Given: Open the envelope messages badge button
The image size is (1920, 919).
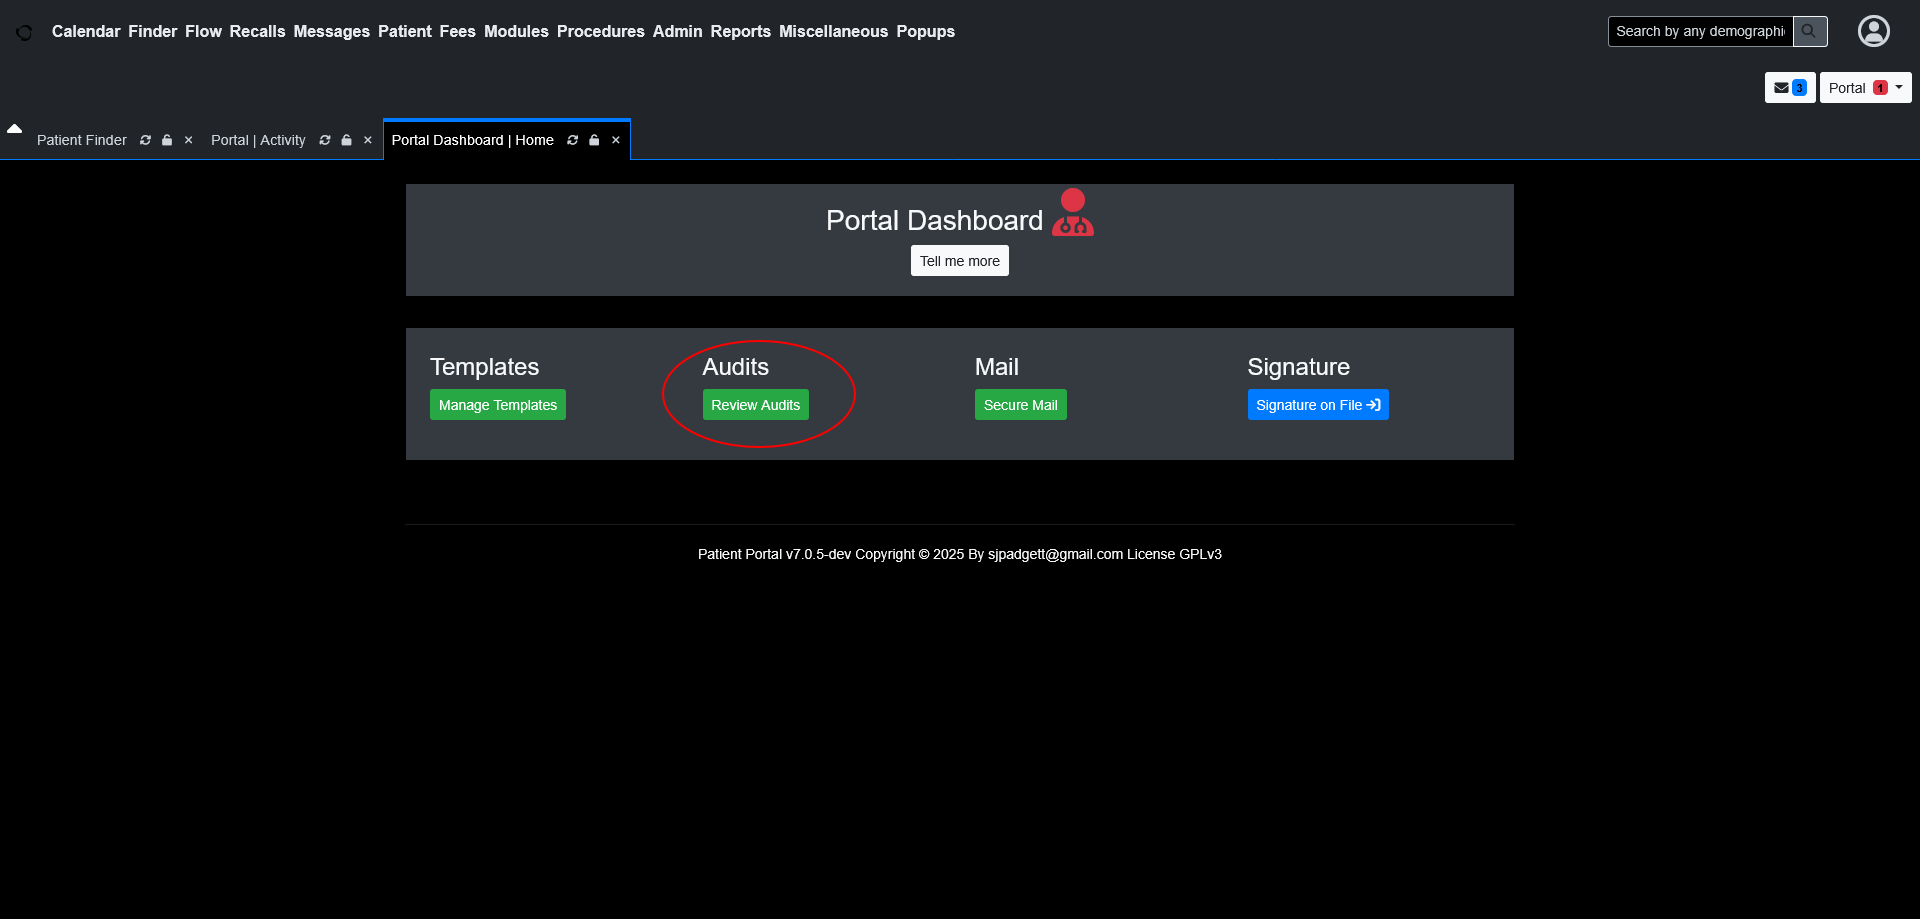Looking at the screenshot, I should [1789, 88].
